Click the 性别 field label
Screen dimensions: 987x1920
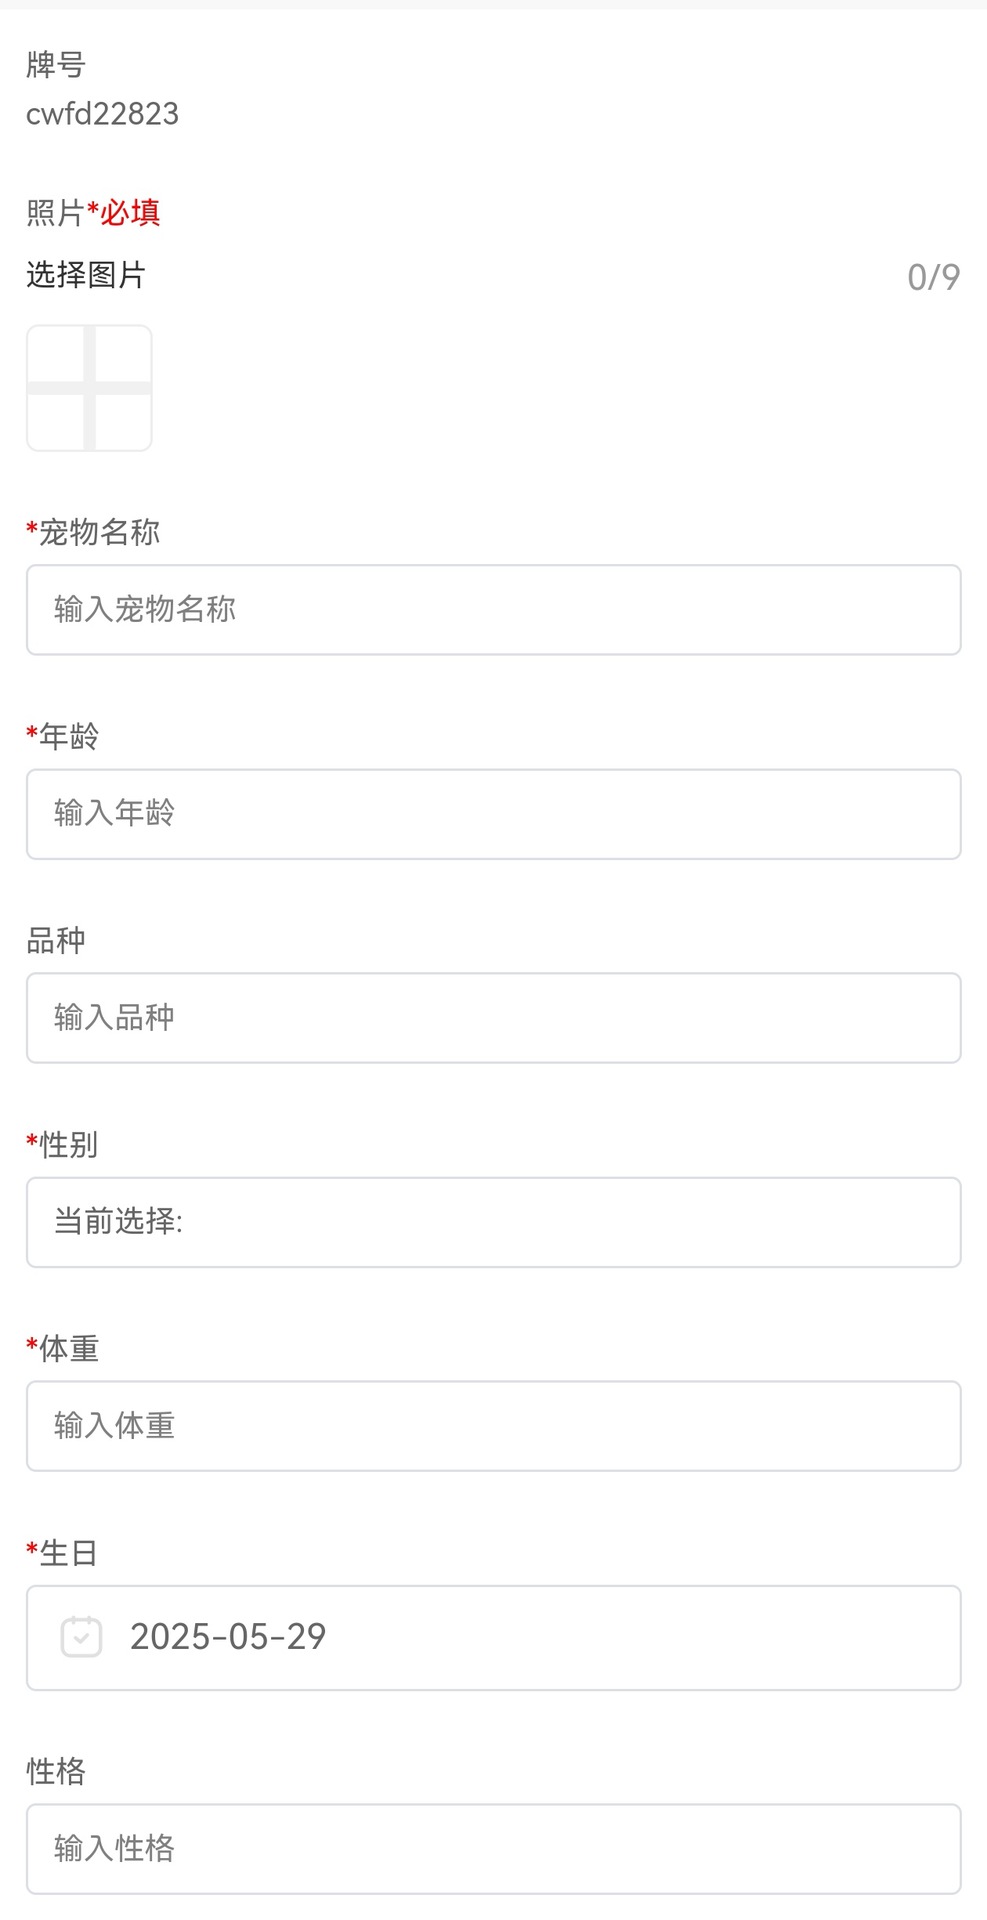tap(68, 1145)
